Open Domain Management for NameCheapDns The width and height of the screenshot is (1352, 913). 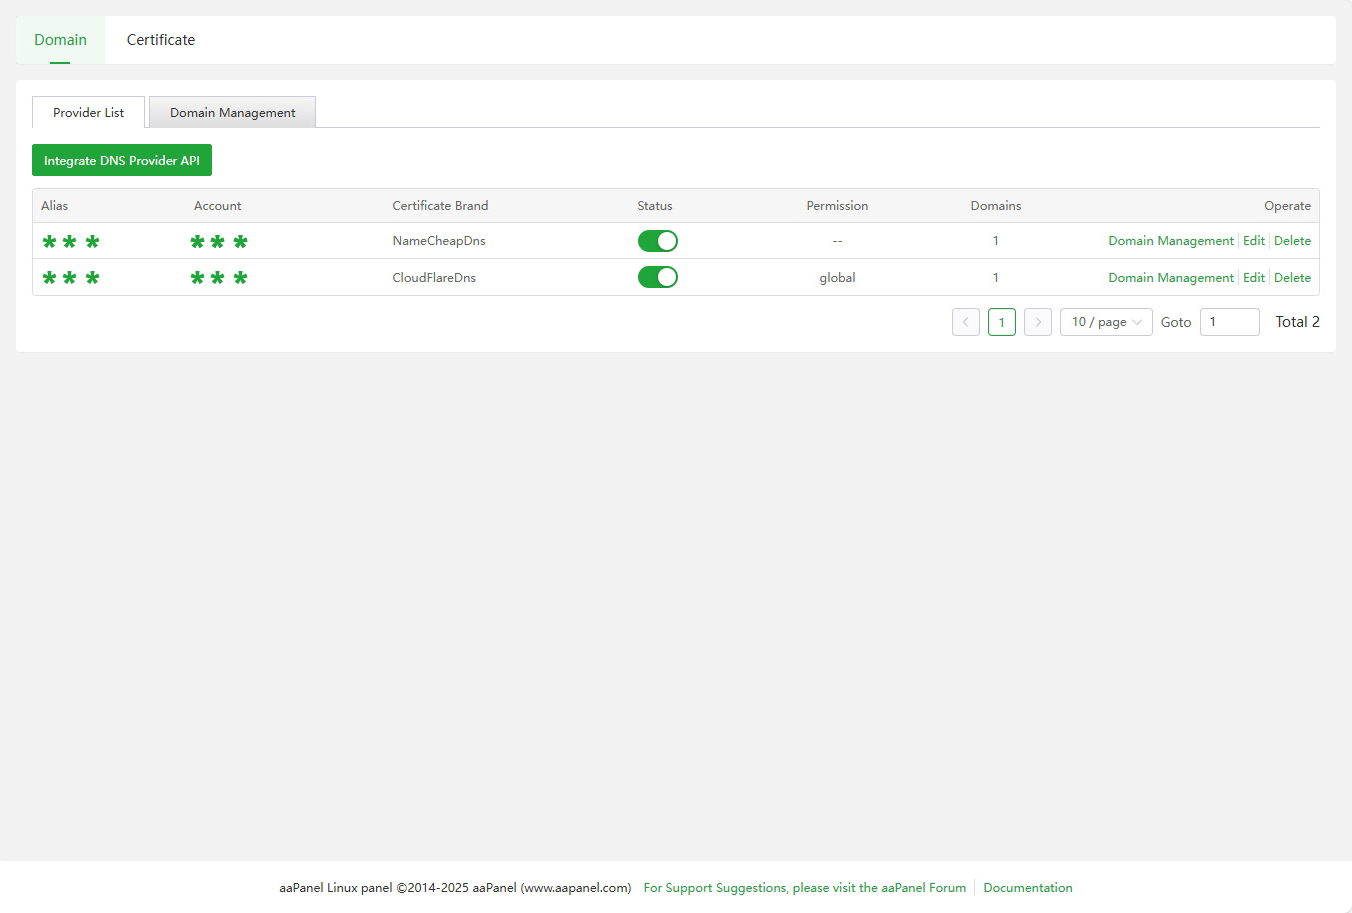[x=1170, y=241]
